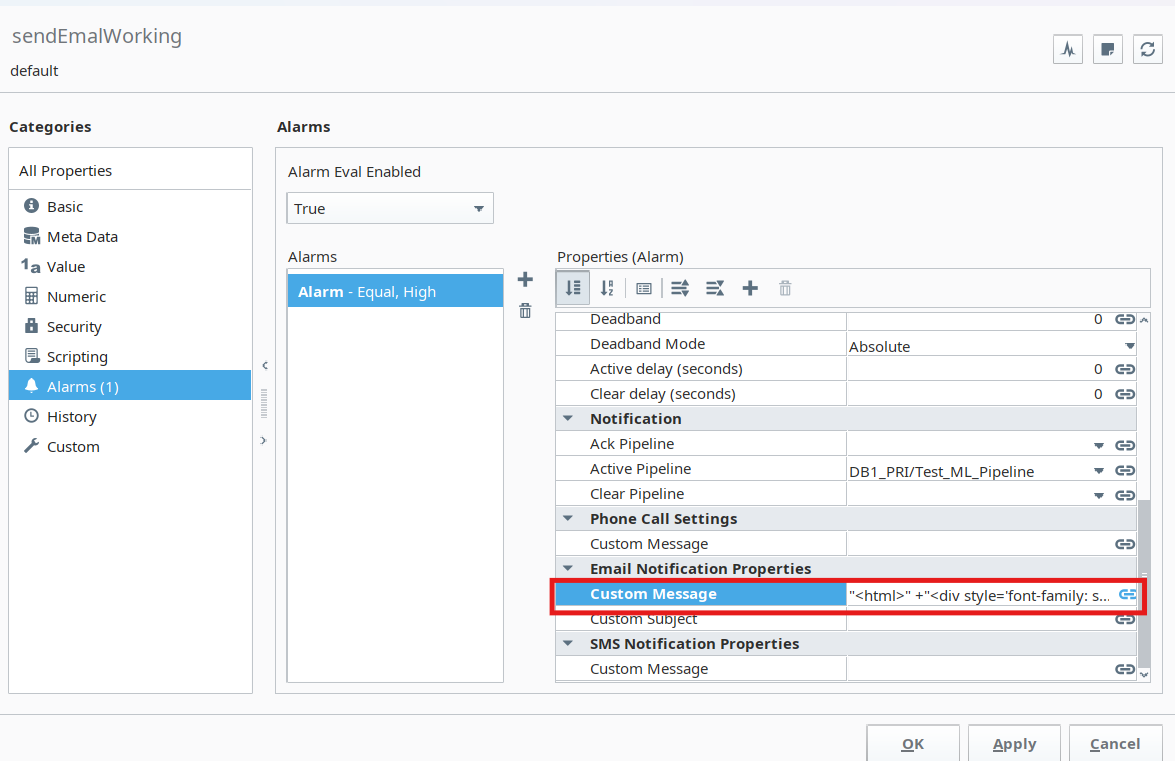This screenshot has height=761, width=1175.
Task: Open the tag diagnostics waveform icon
Action: (x=1068, y=50)
